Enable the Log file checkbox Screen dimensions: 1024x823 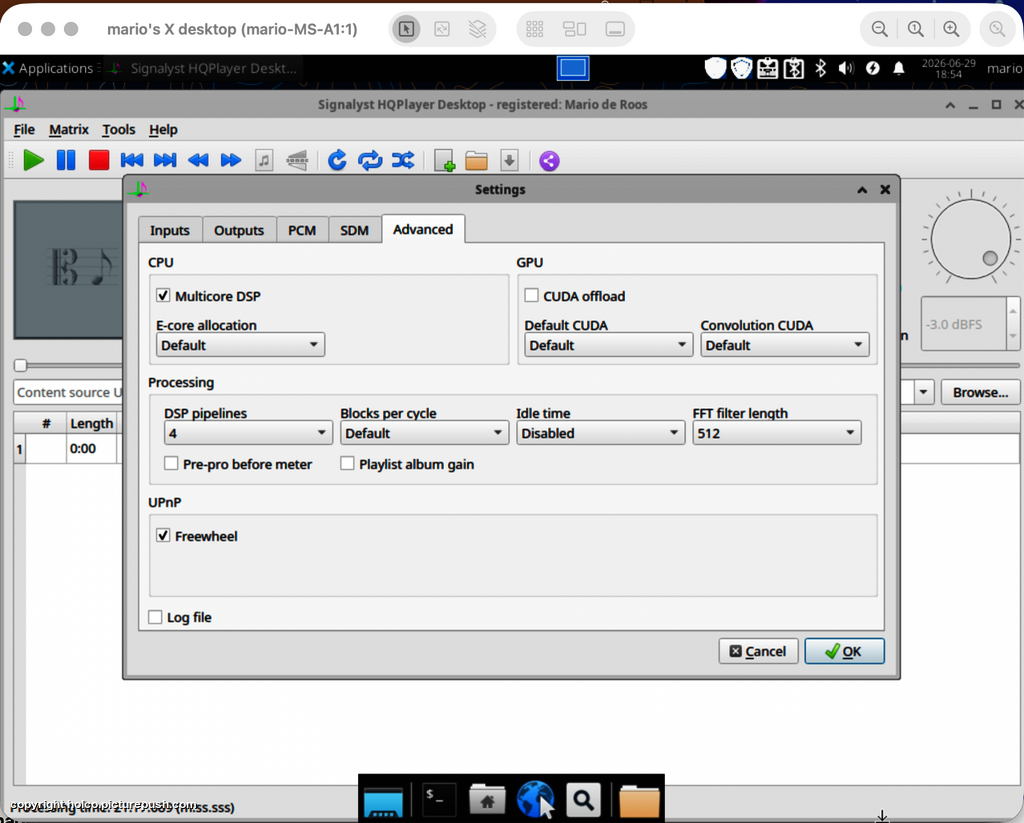coord(155,617)
